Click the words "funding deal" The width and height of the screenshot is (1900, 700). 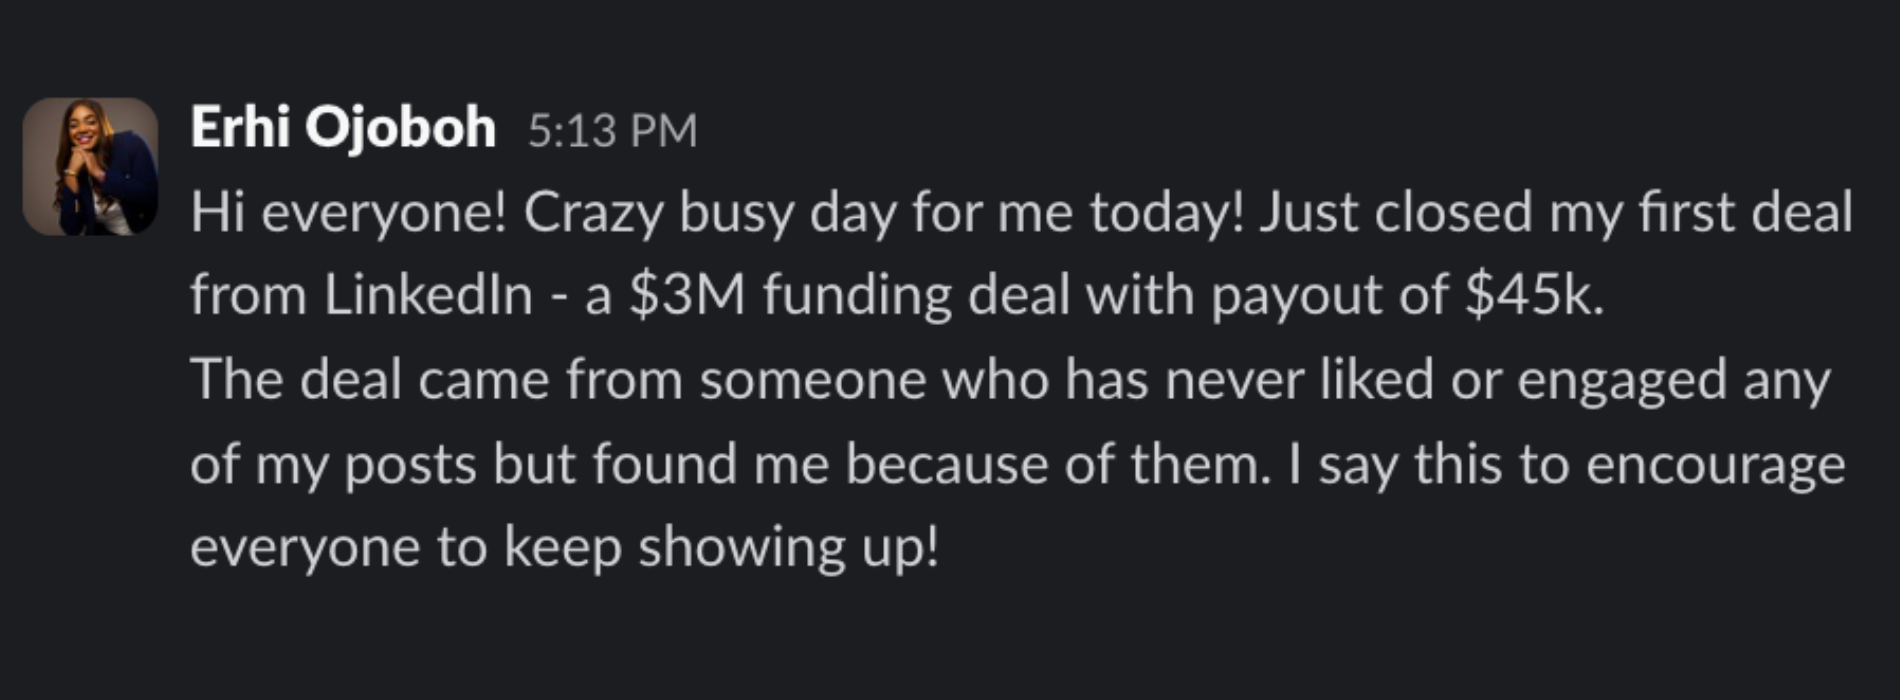point(916,296)
